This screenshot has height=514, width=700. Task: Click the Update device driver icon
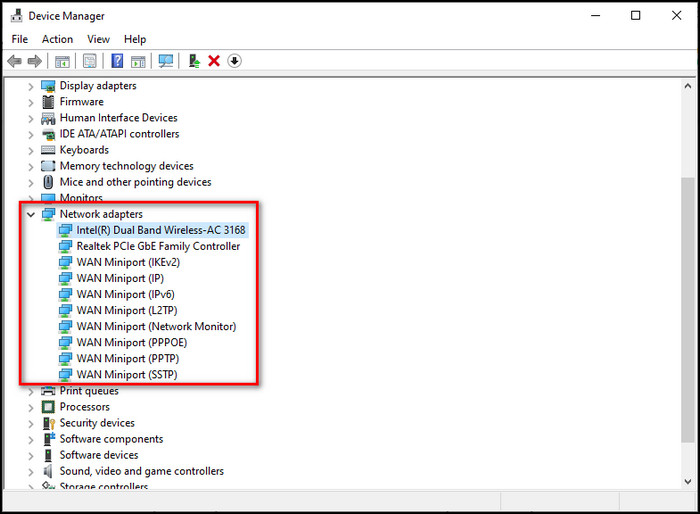[194, 61]
